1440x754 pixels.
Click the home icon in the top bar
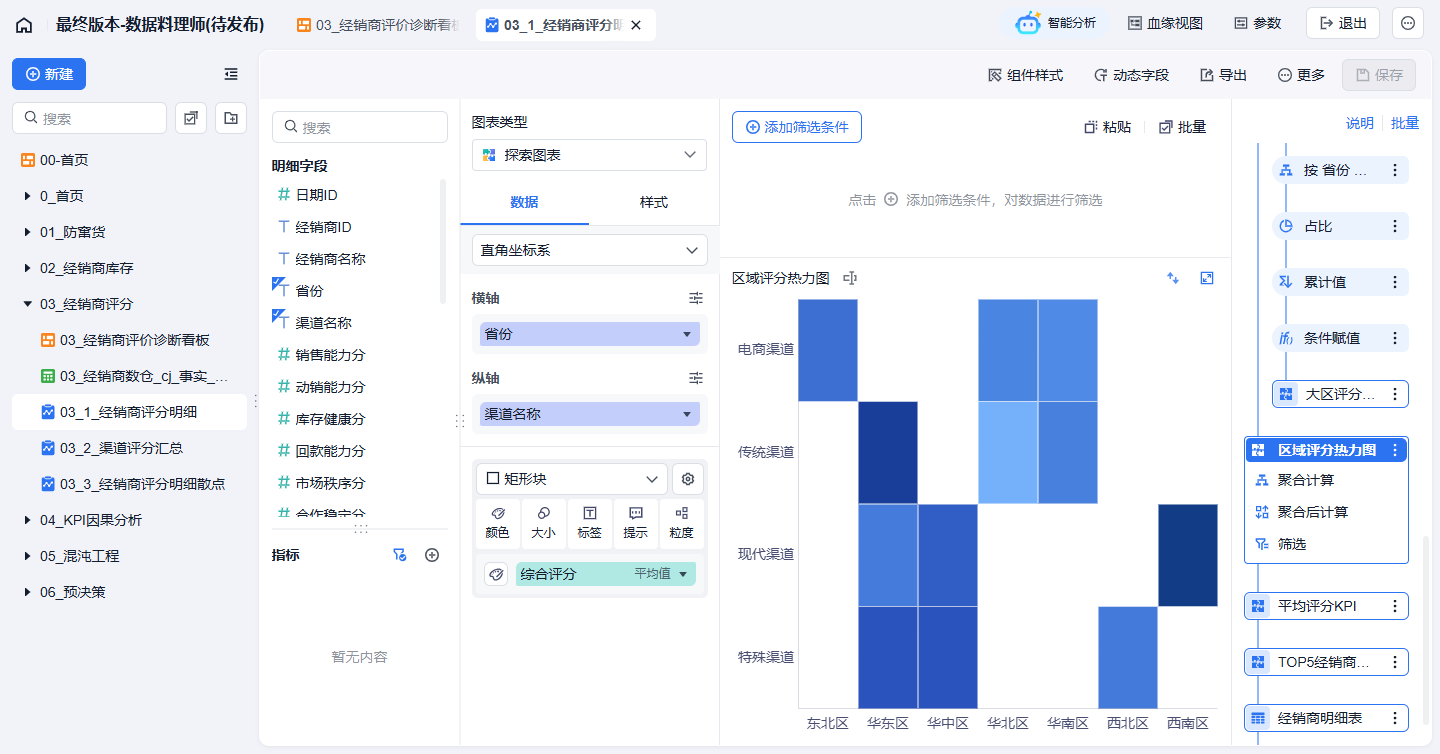point(24,25)
